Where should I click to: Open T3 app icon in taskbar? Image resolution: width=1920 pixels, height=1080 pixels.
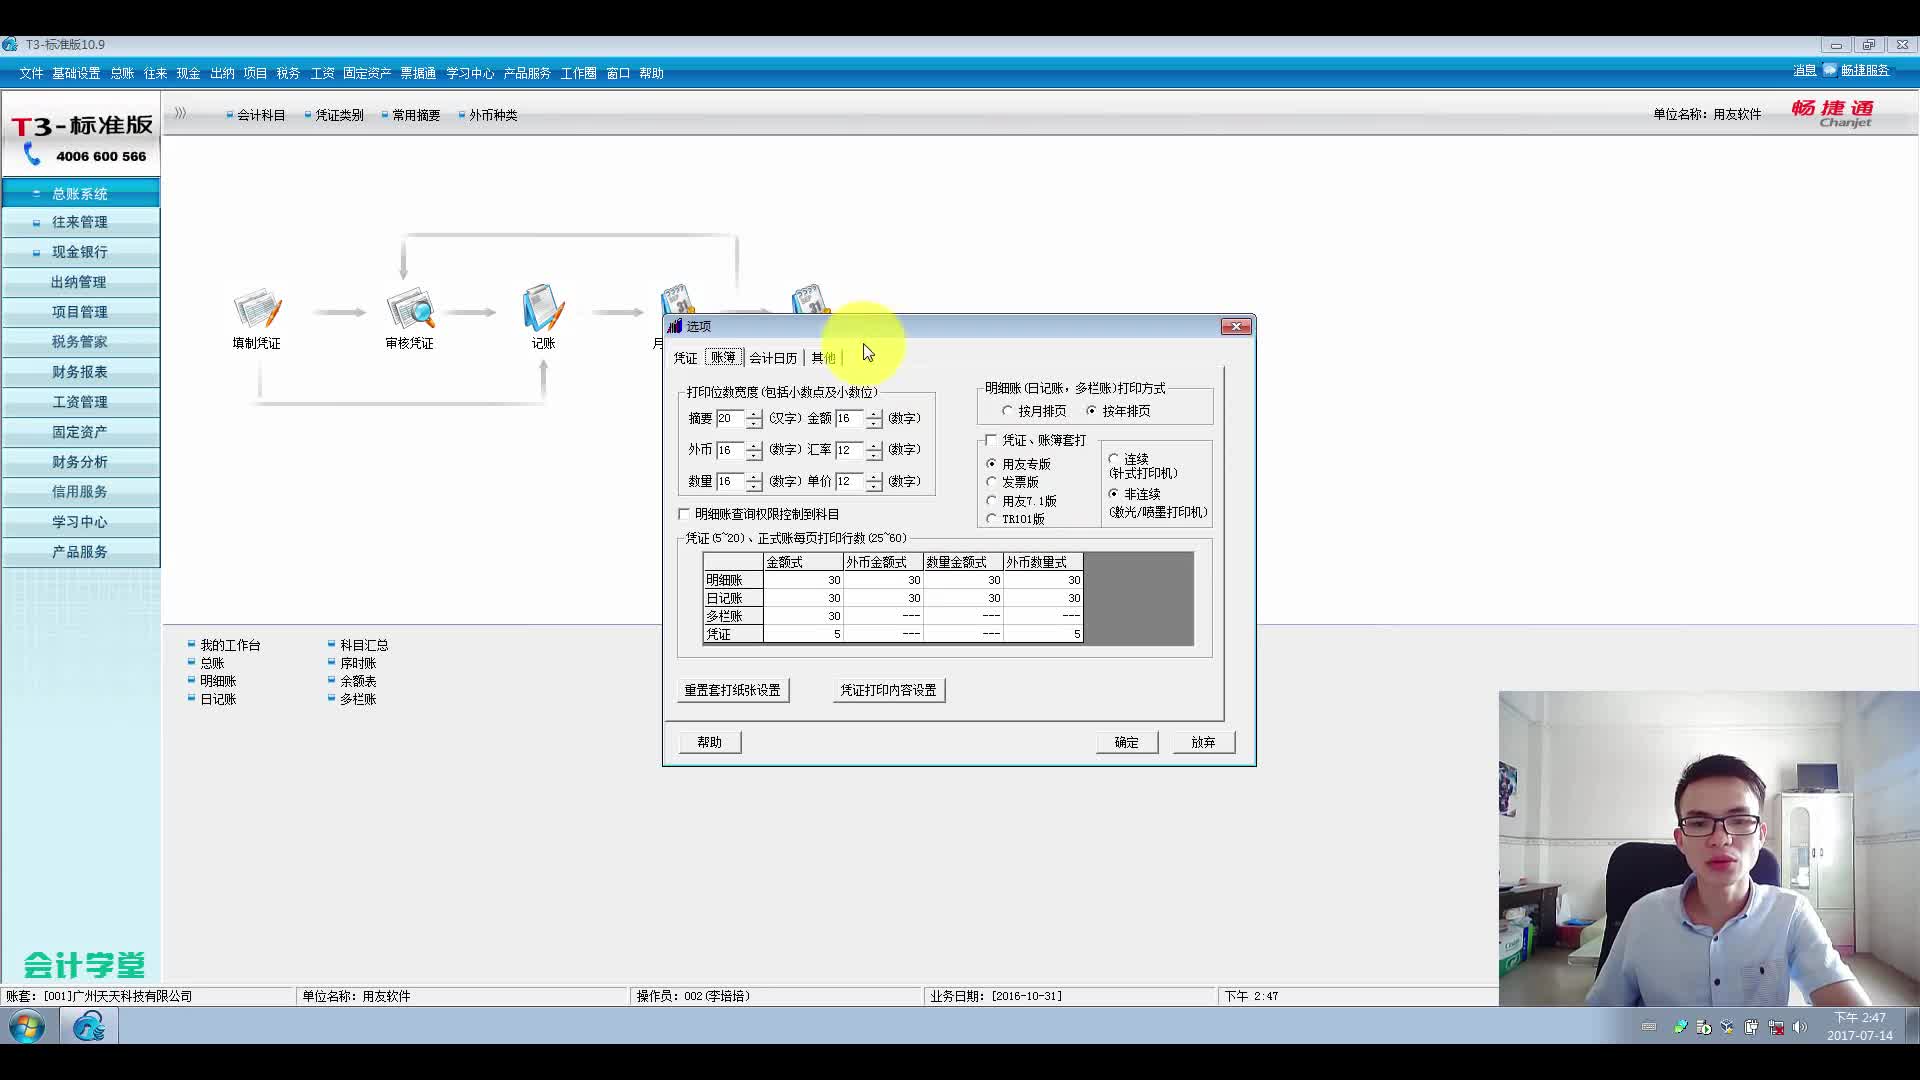tap(89, 1026)
